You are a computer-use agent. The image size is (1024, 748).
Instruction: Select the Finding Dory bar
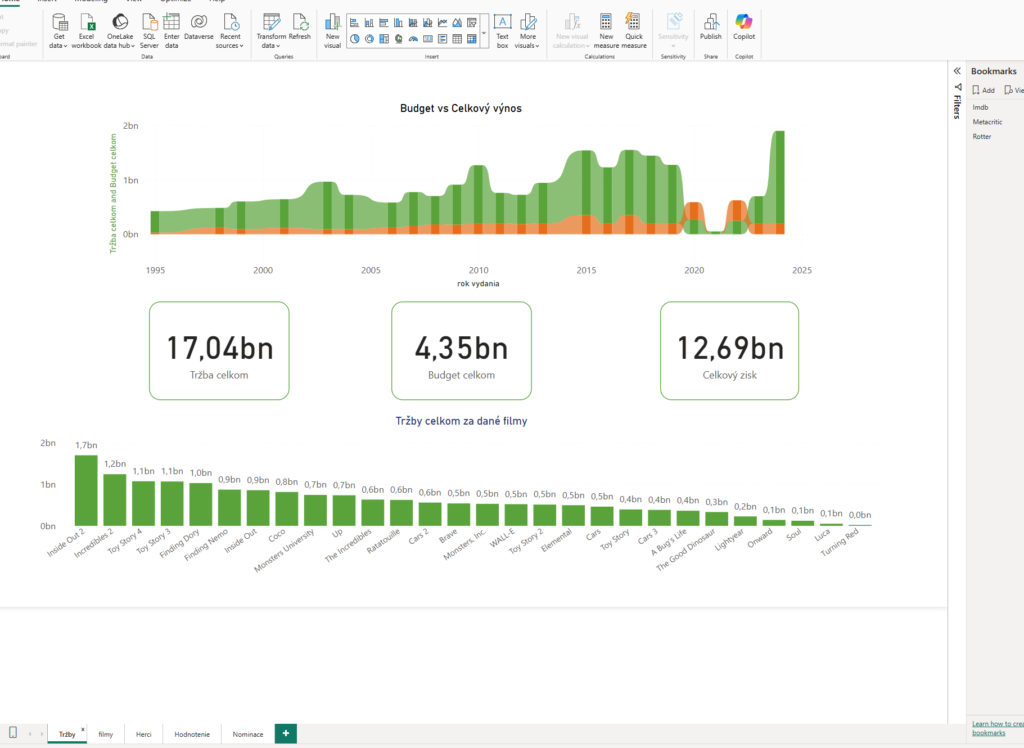pyautogui.click(x=200, y=504)
